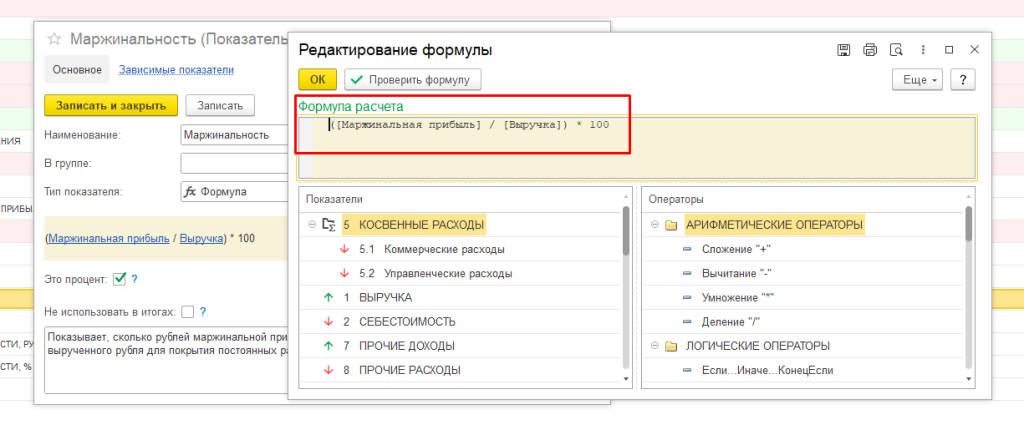Viewport: 1024px width, 425px height.
Task: Click the green checkmark on Проверить формулу
Action: (357, 80)
